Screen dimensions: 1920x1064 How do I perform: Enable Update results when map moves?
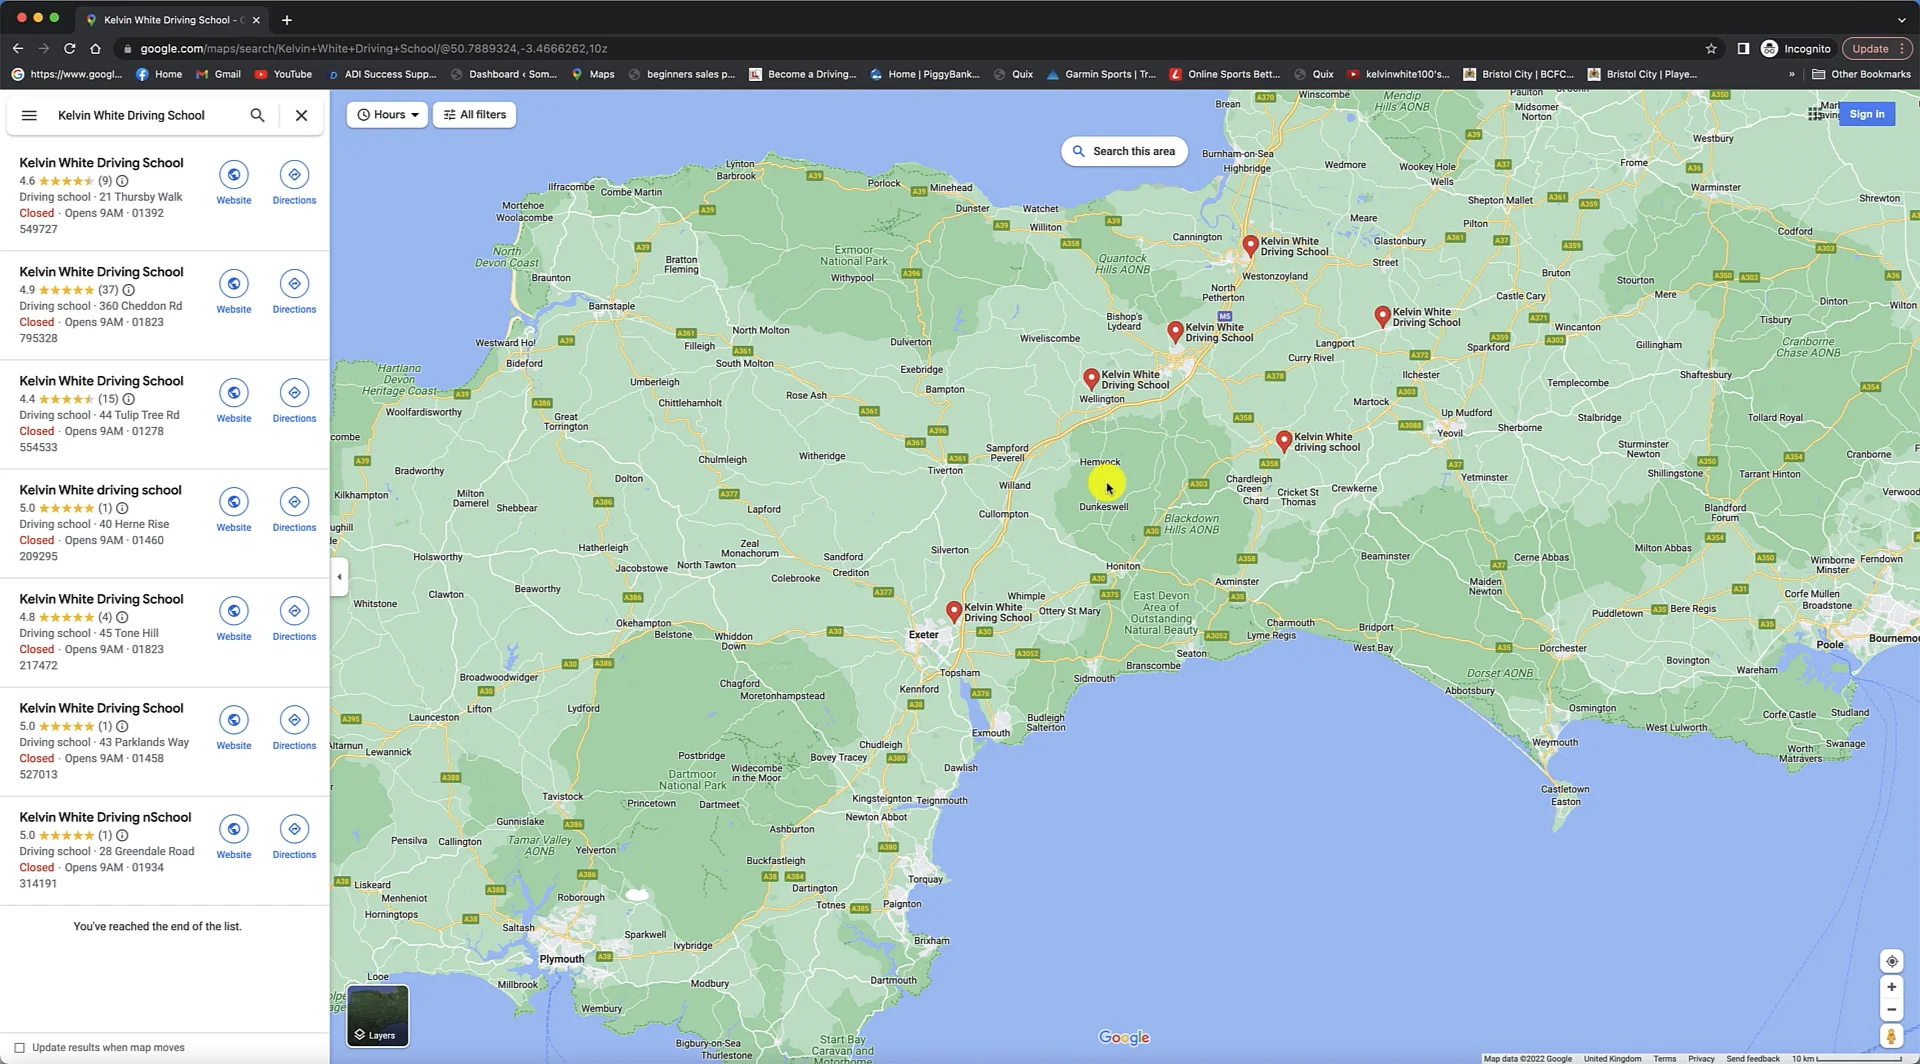[19, 1048]
